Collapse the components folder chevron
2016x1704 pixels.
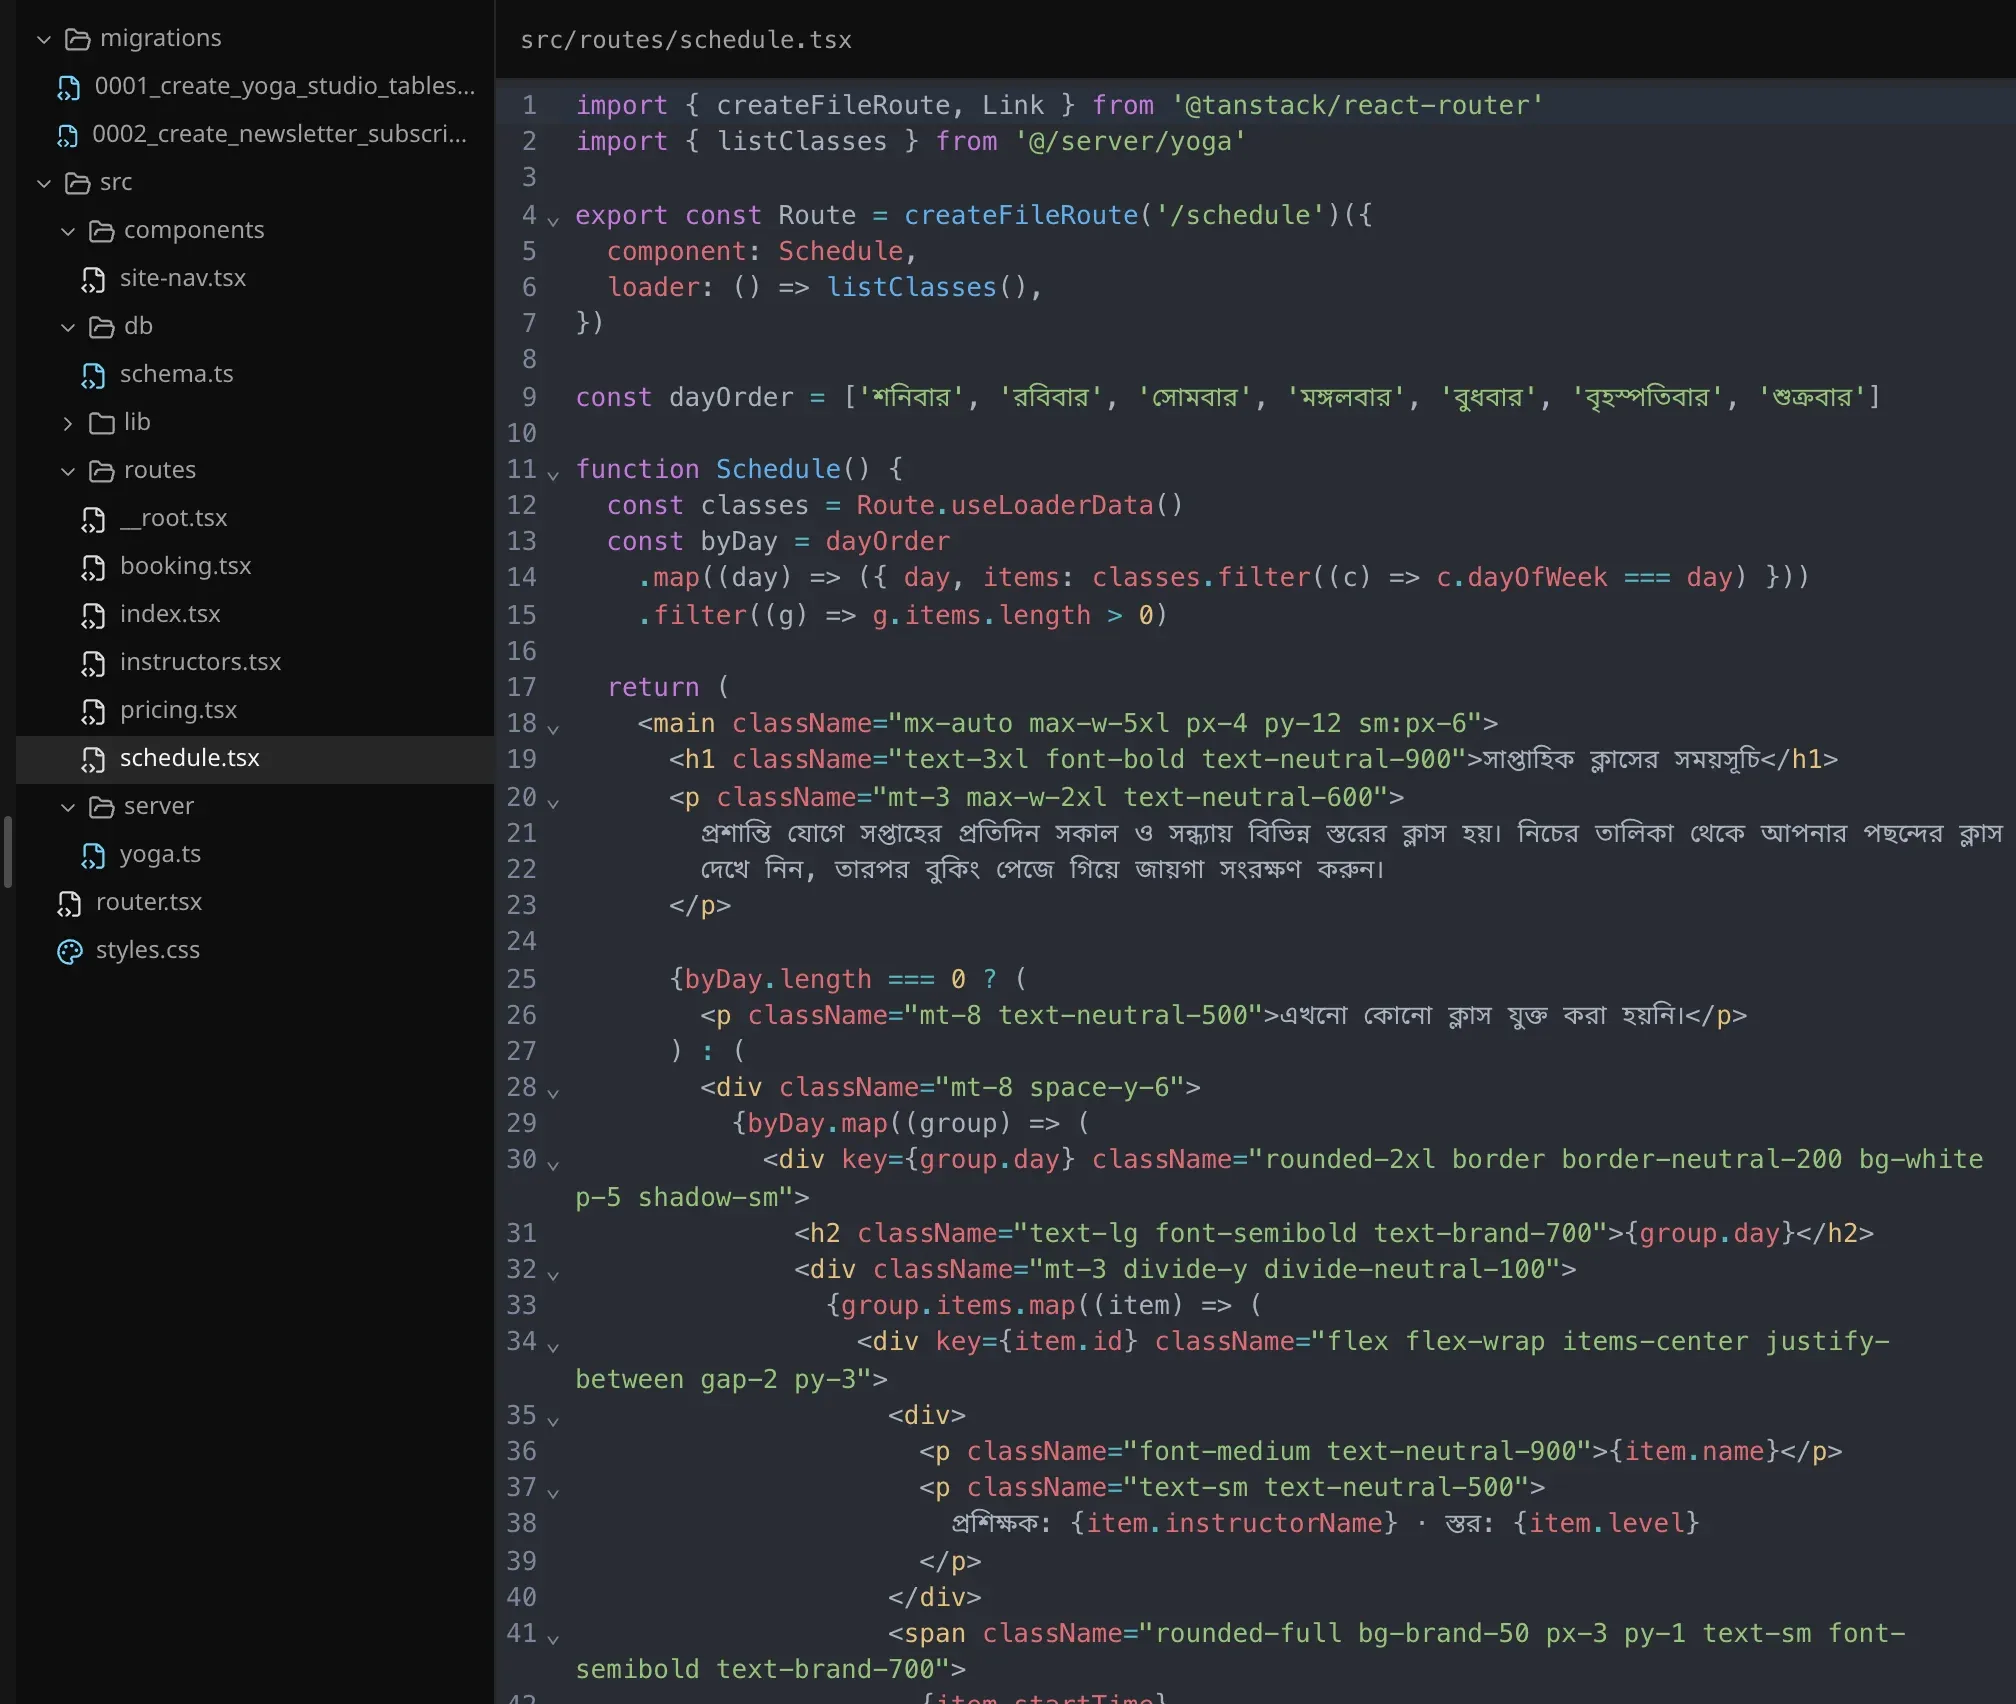68,232
